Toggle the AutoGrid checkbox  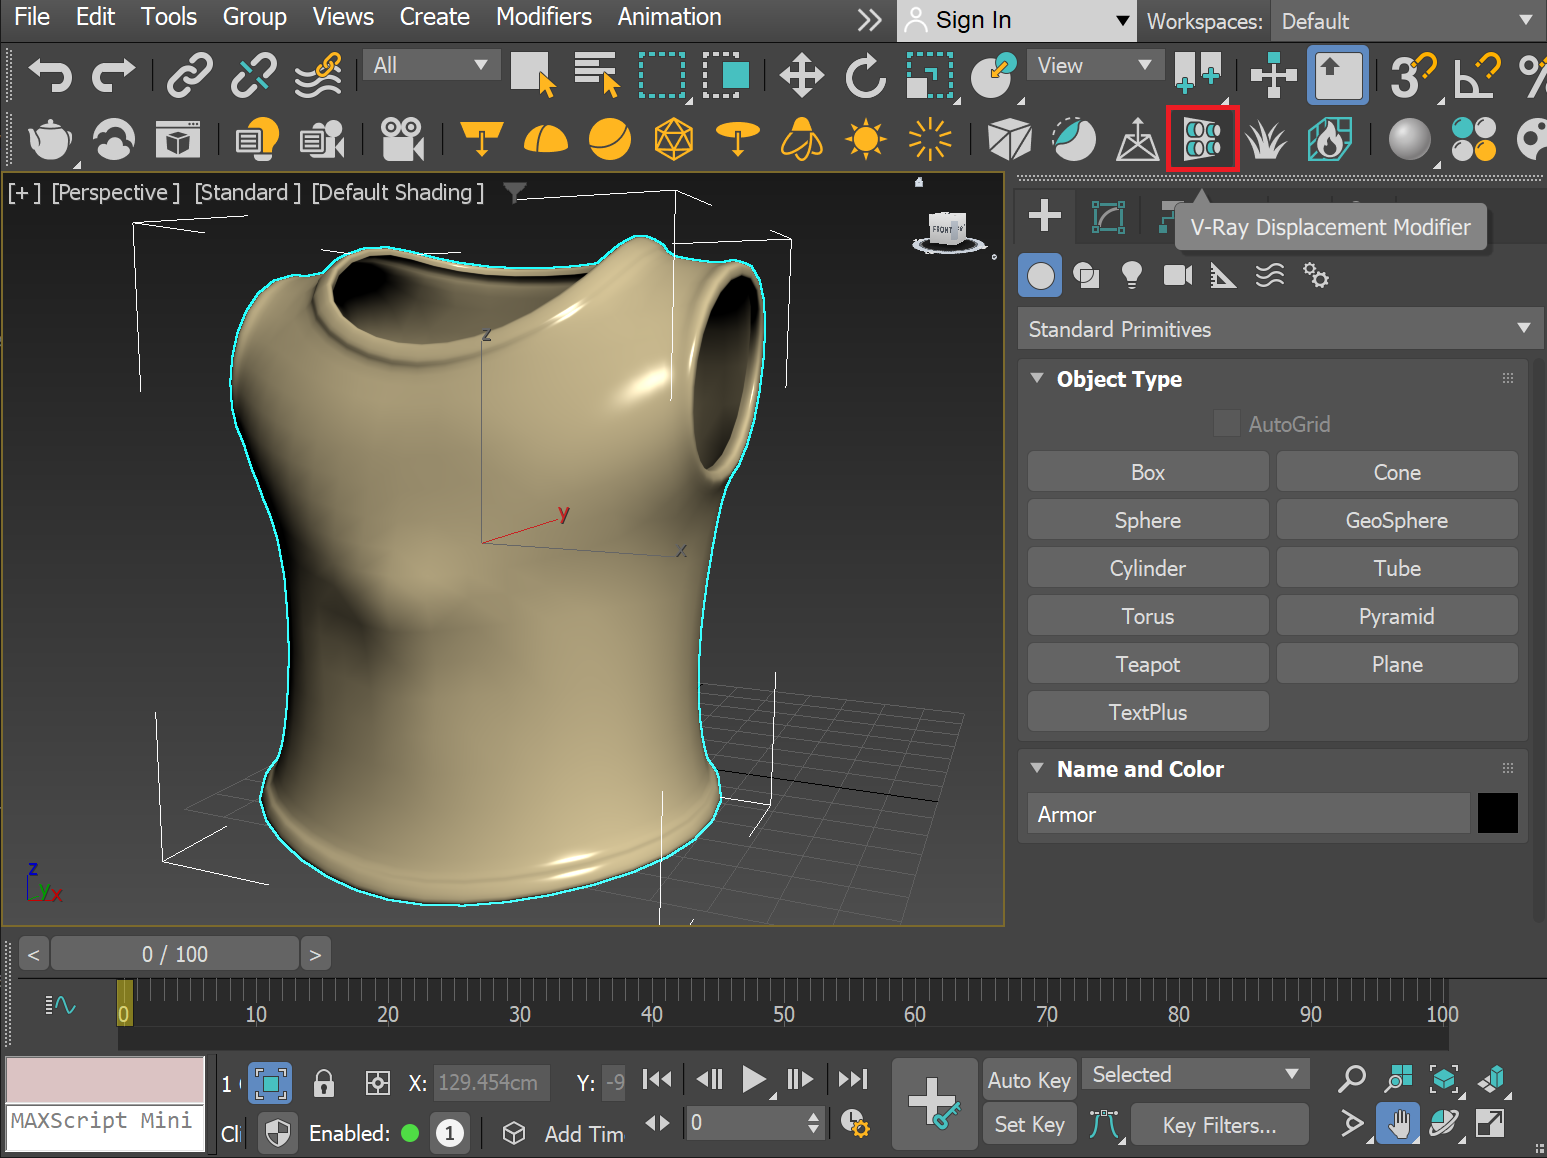pyautogui.click(x=1226, y=423)
